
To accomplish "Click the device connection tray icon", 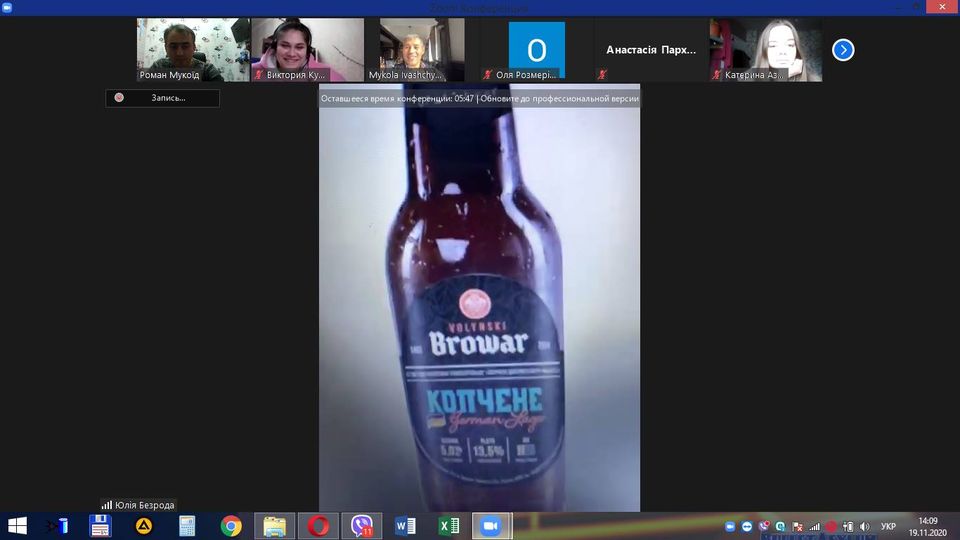I will coord(848,527).
